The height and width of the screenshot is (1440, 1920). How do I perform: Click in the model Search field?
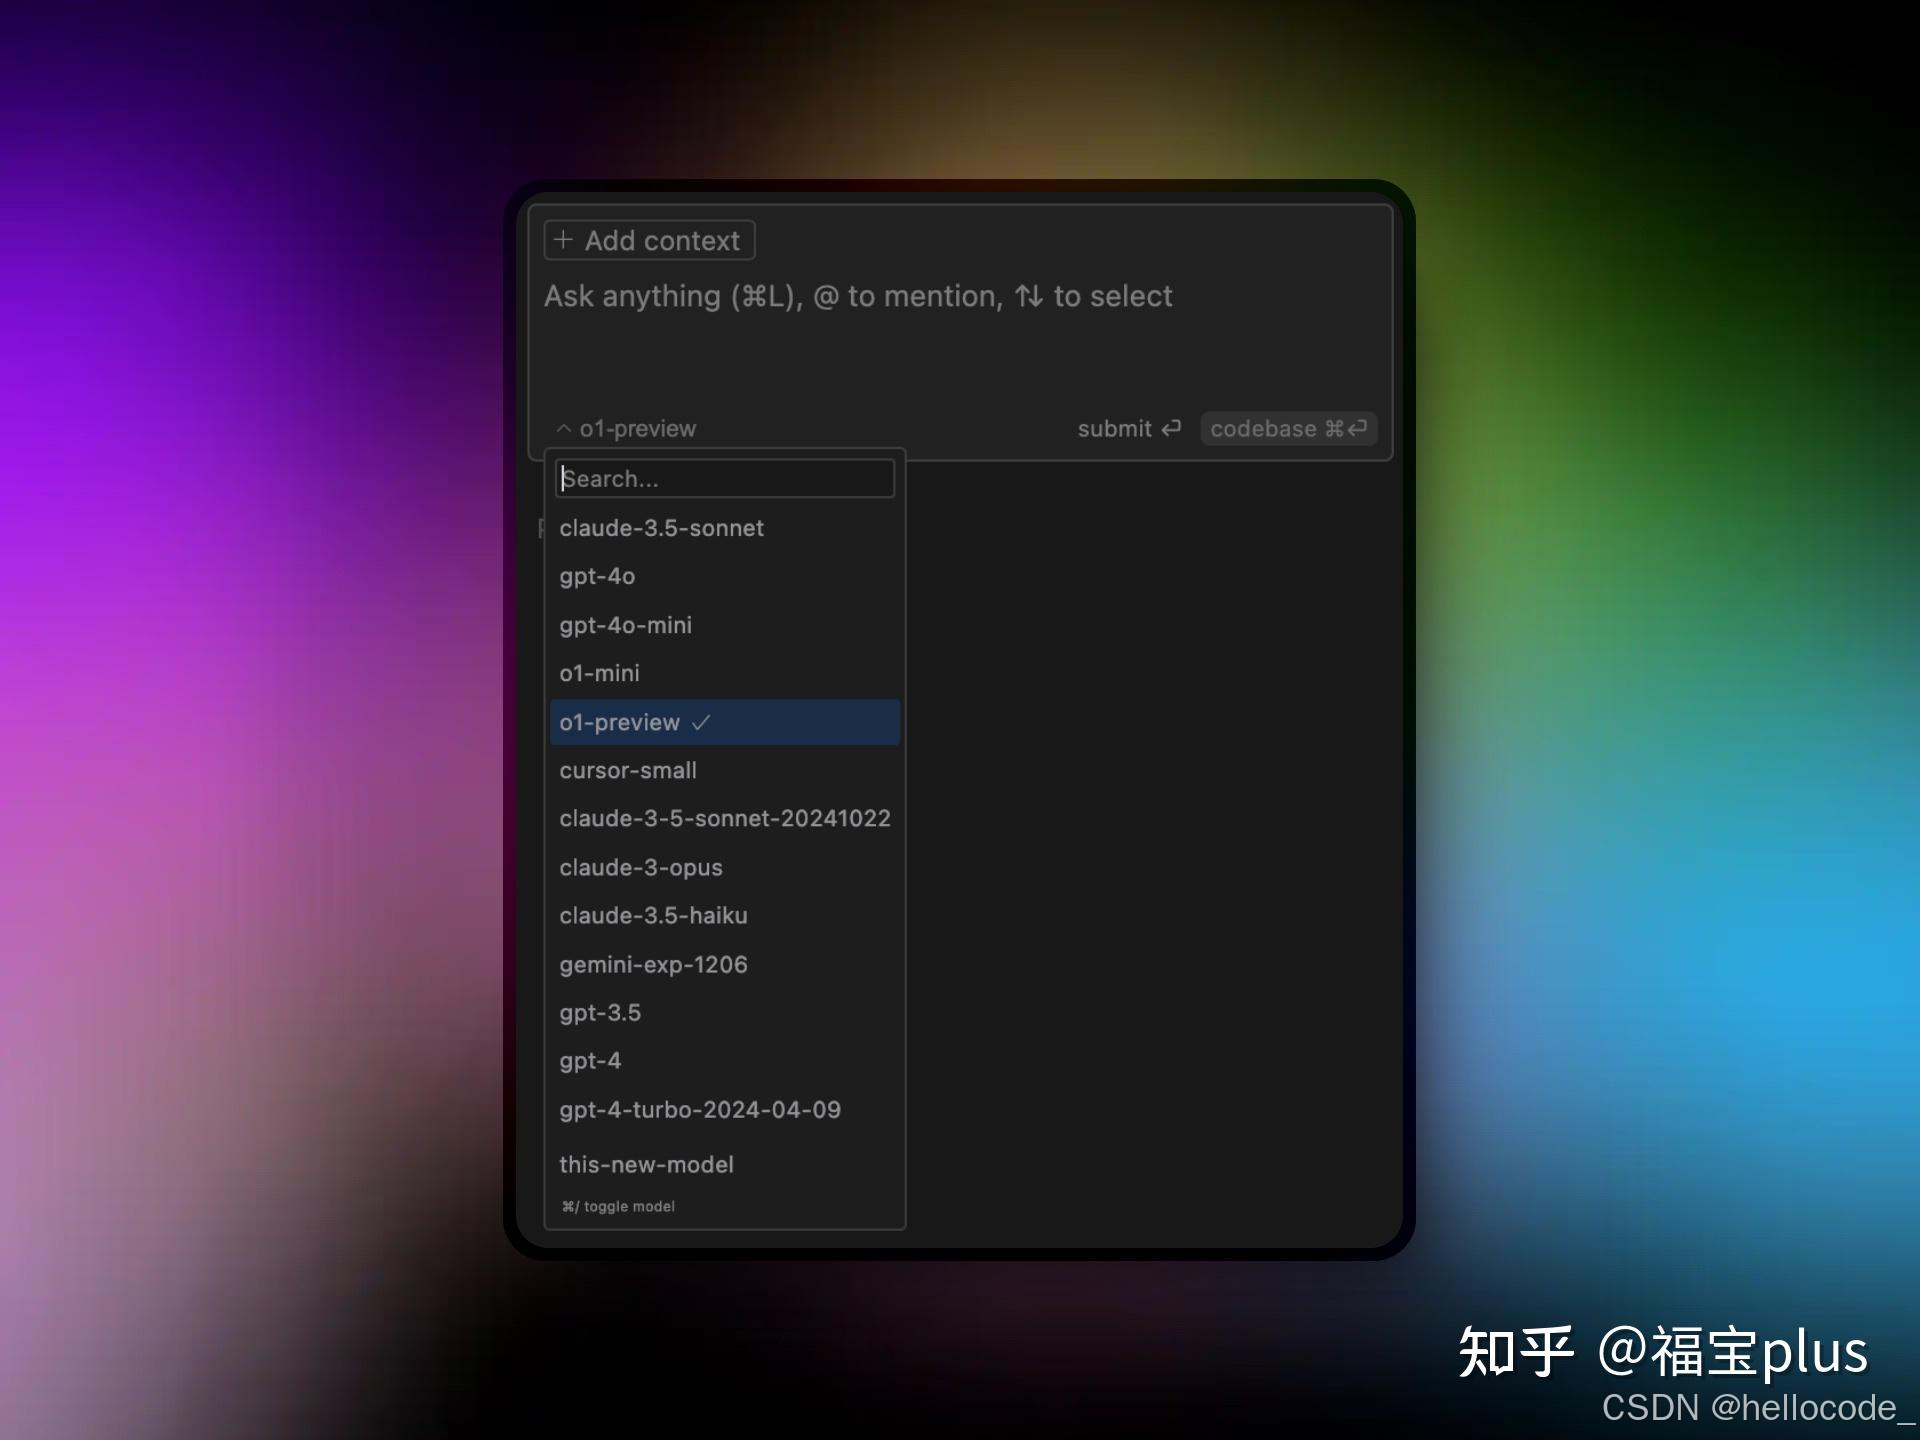click(724, 478)
